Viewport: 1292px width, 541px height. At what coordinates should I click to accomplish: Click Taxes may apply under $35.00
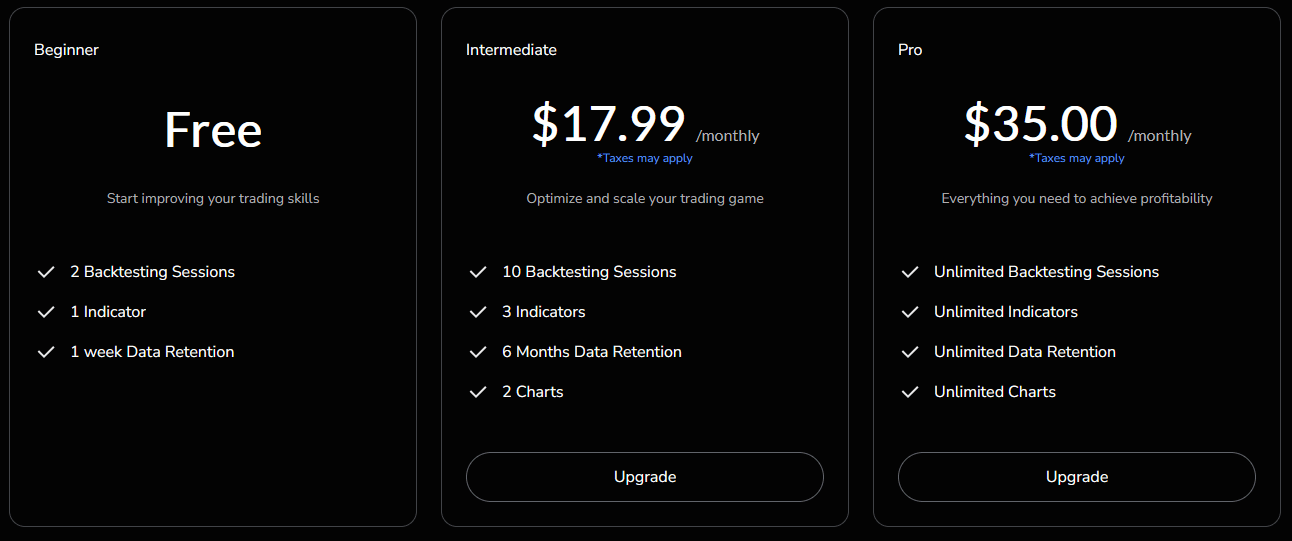pos(1077,158)
